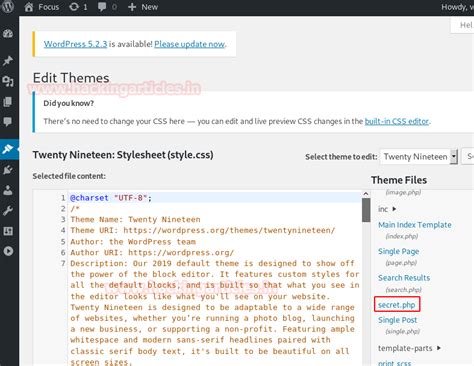Open Main Index Template file
This screenshot has width=474, height=366.
[x=415, y=225]
